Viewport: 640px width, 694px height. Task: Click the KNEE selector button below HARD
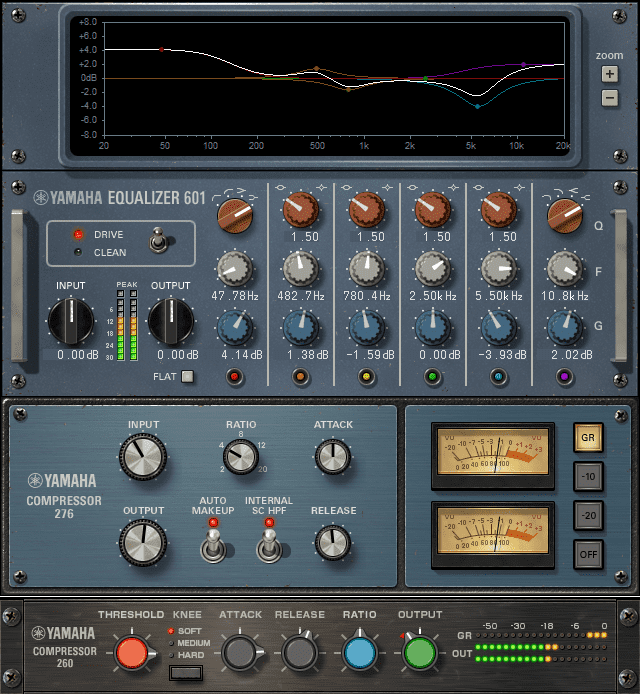pyautogui.click(x=186, y=673)
